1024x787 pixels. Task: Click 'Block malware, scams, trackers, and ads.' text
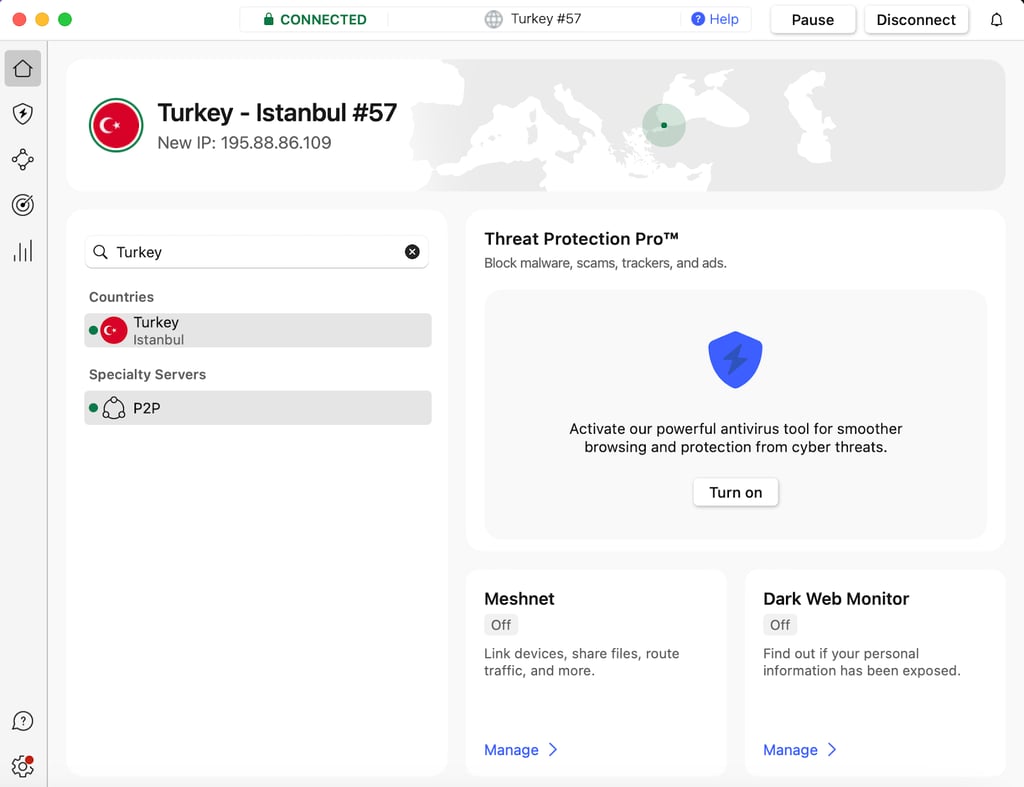tap(605, 263)
